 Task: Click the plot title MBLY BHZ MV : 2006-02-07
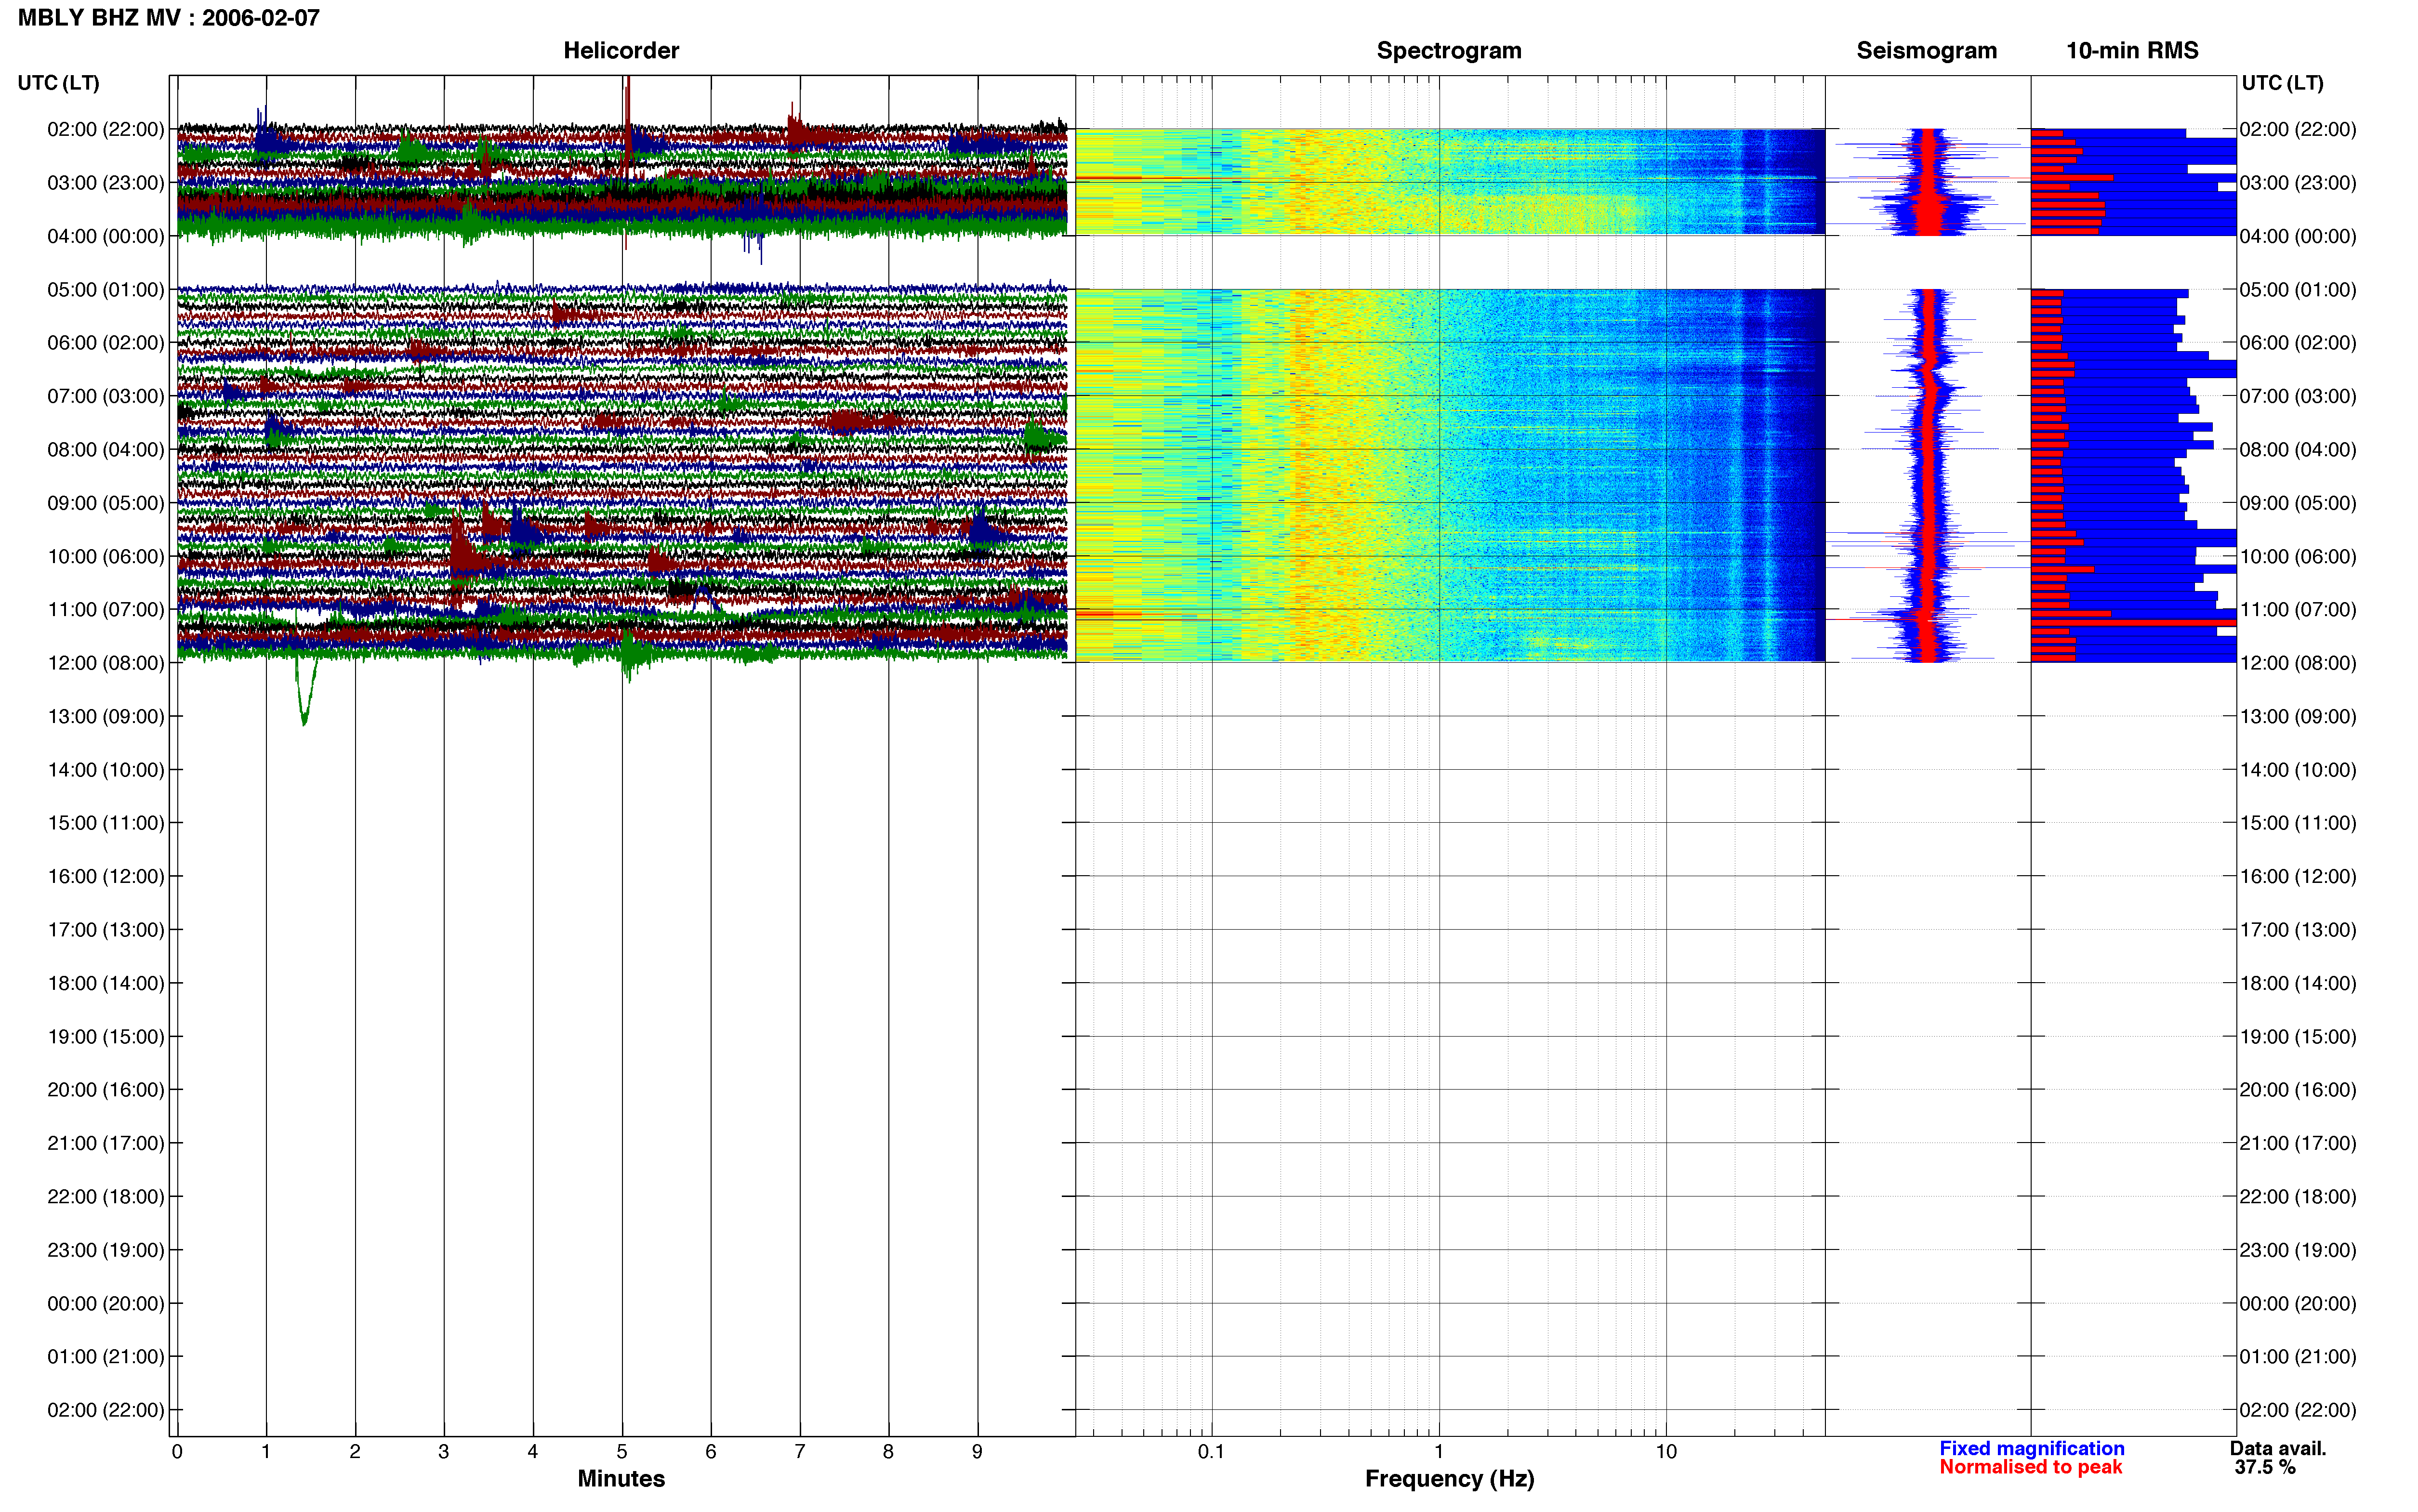coord(168,18)
